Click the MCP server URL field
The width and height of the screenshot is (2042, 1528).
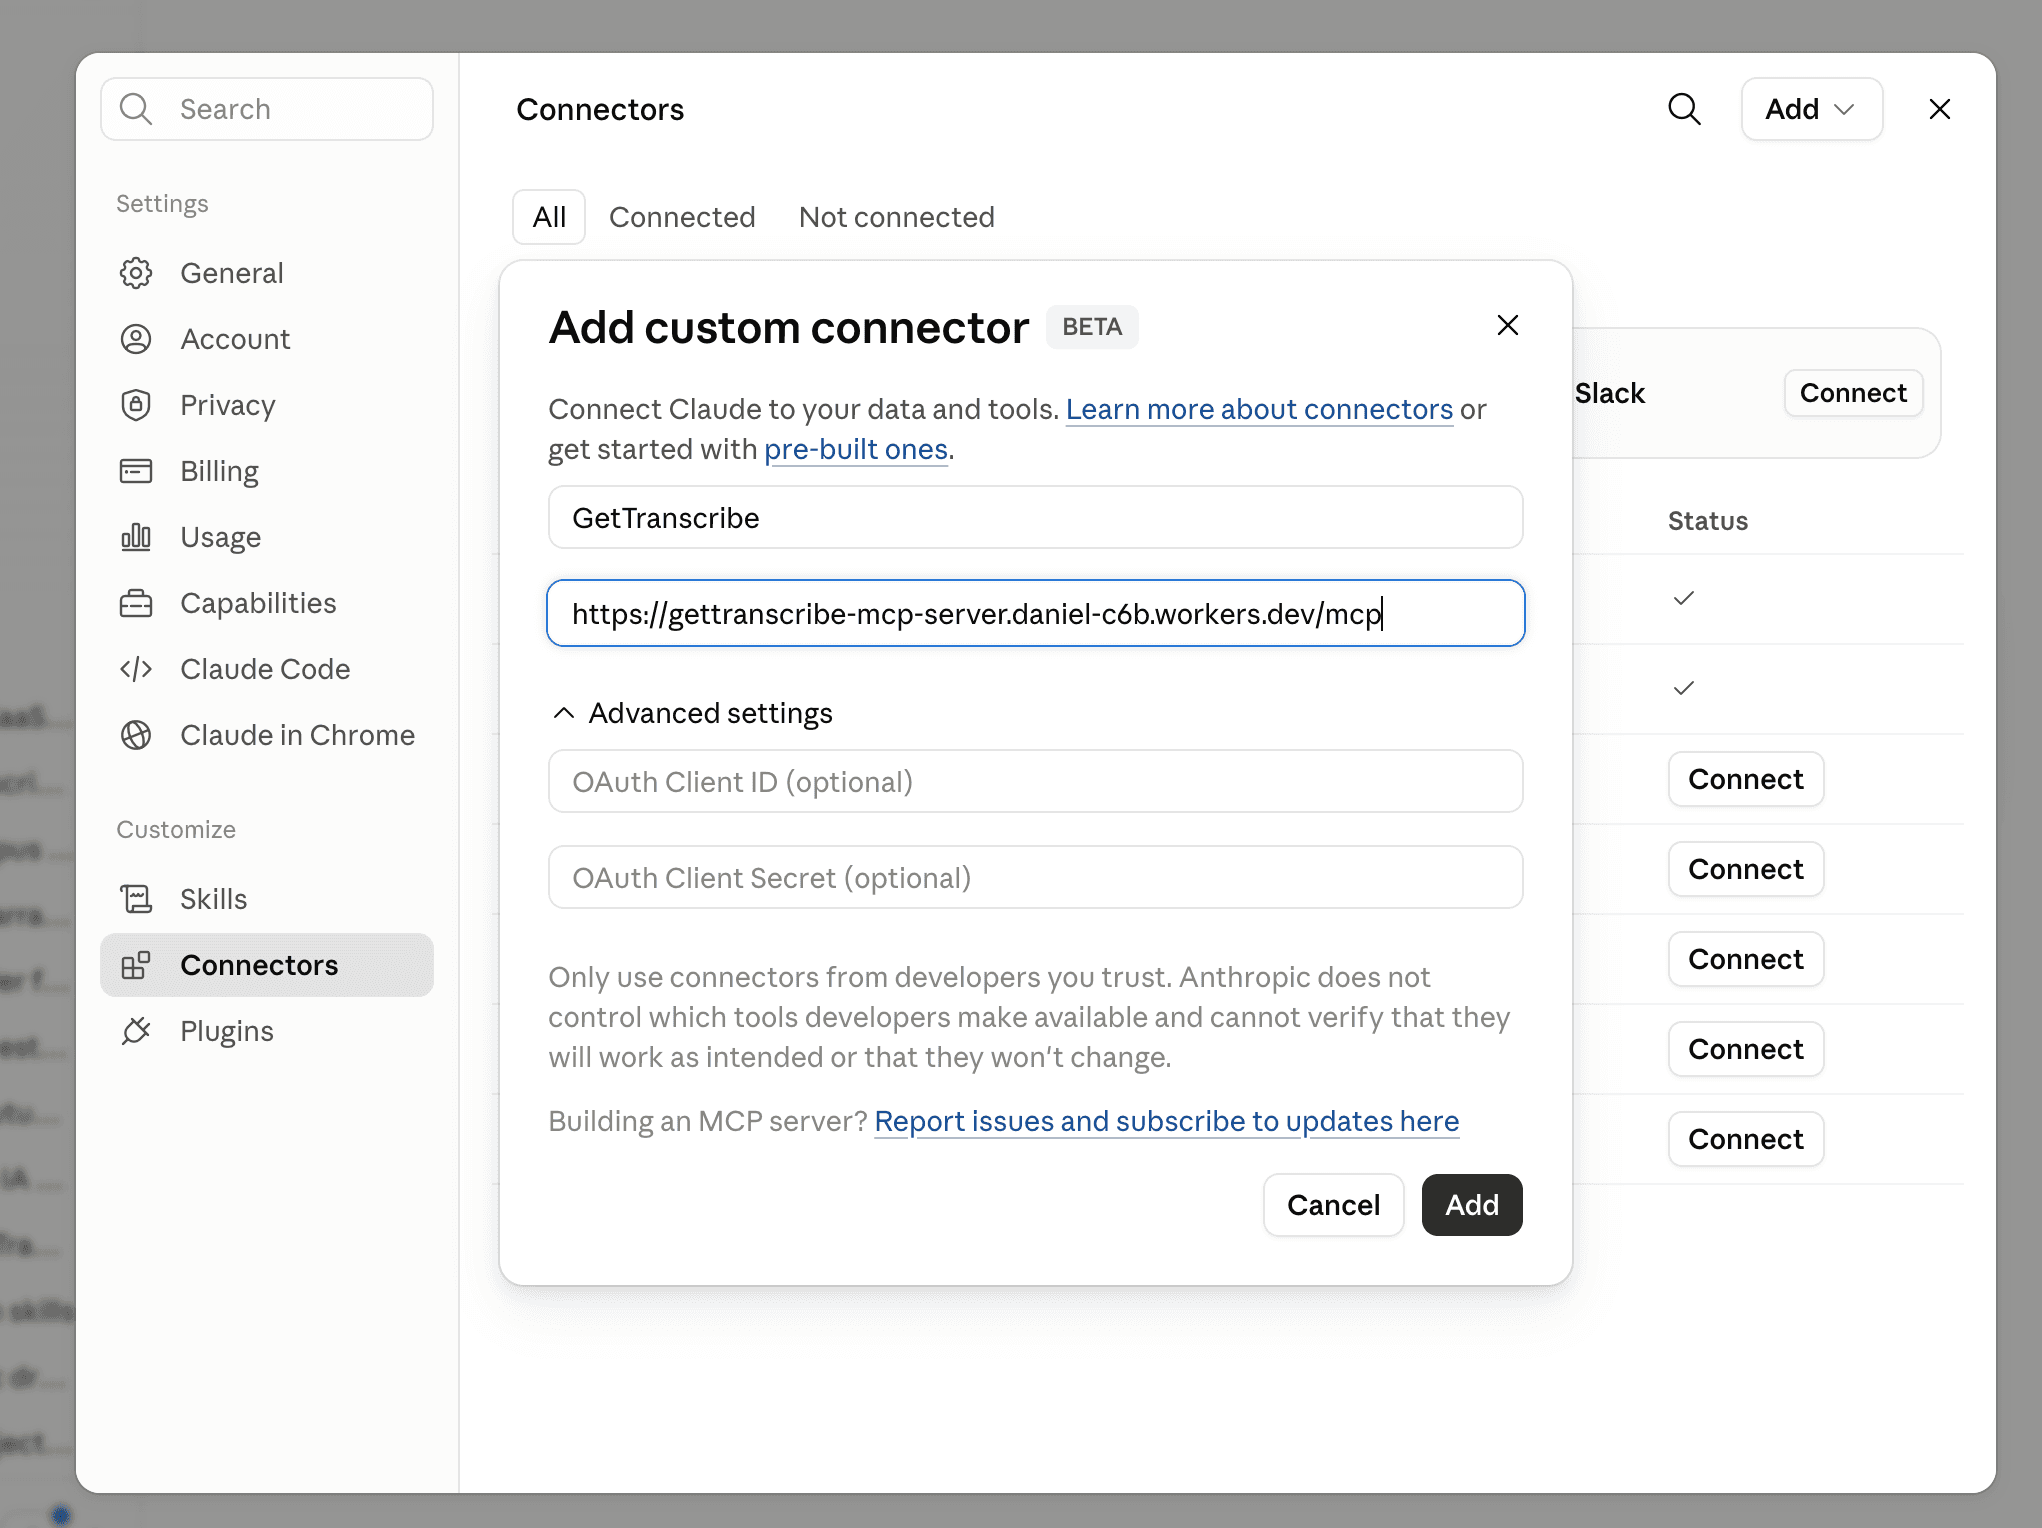1036,613
